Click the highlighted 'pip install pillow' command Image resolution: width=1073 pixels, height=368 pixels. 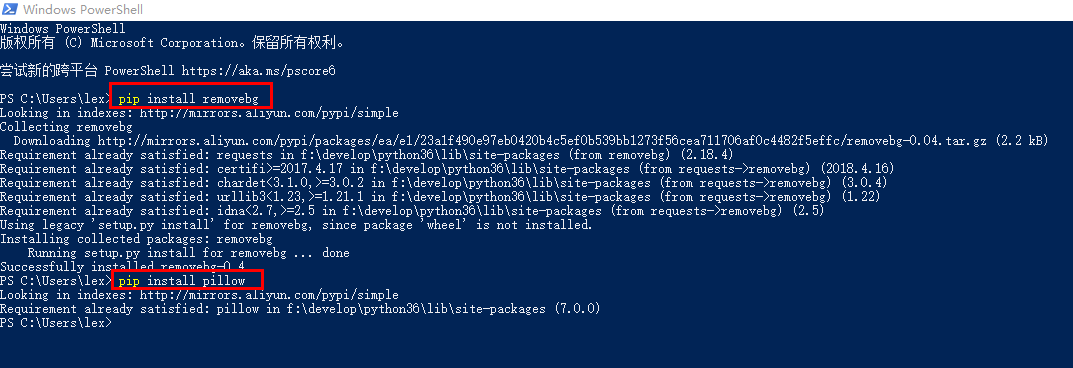(186, 281)
